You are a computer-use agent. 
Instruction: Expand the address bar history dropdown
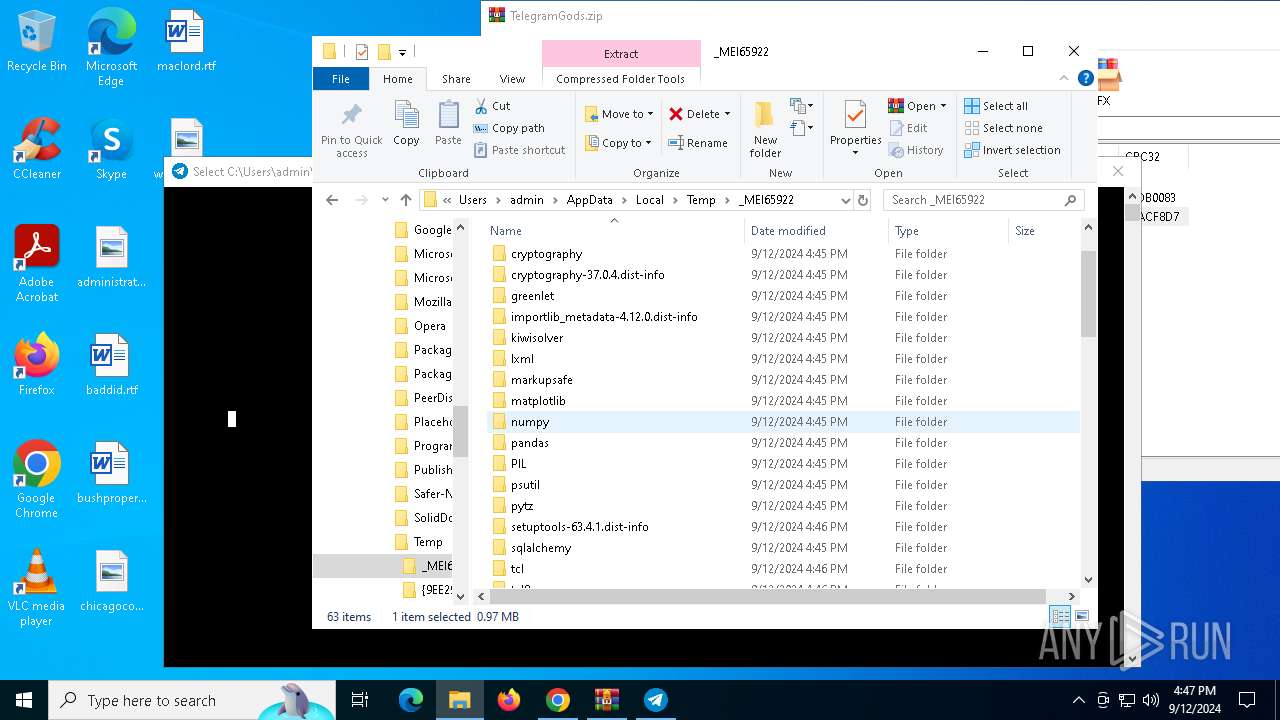(845, 200)
